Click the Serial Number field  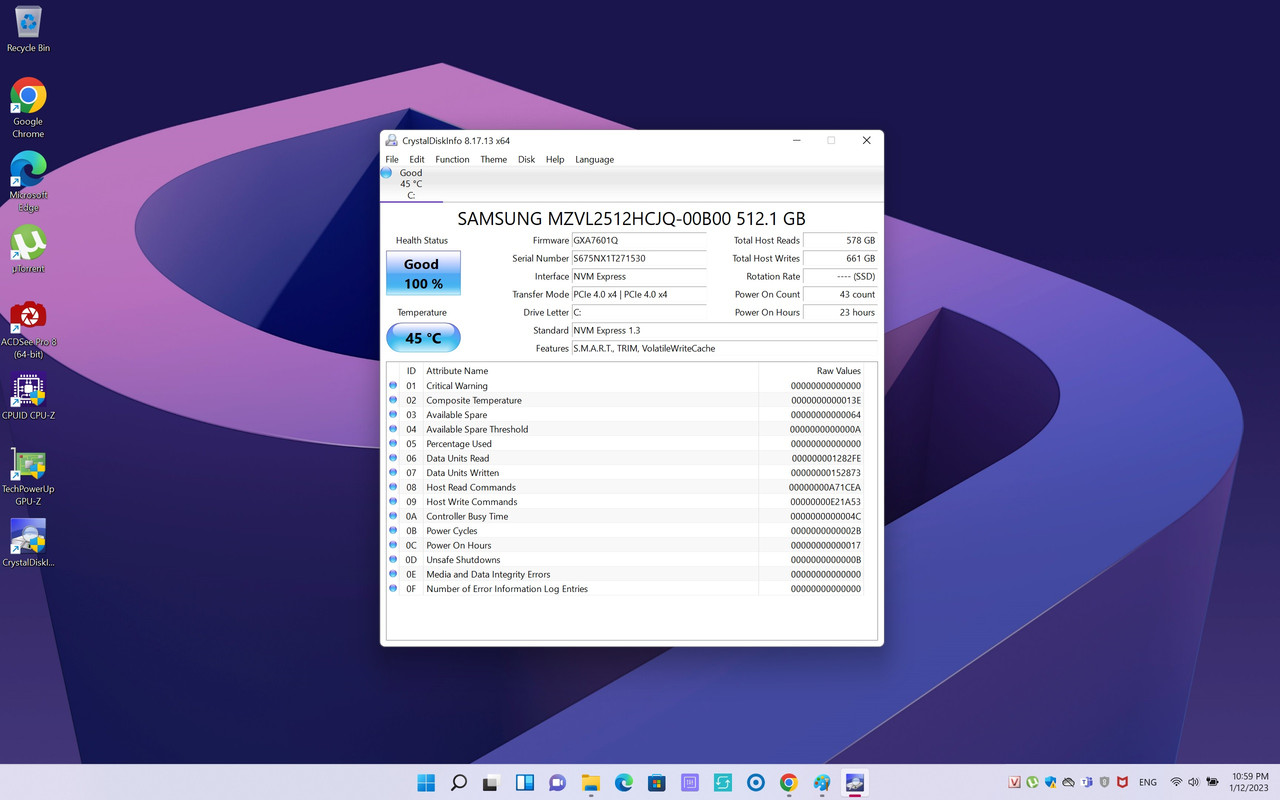(x=638, y=259)
